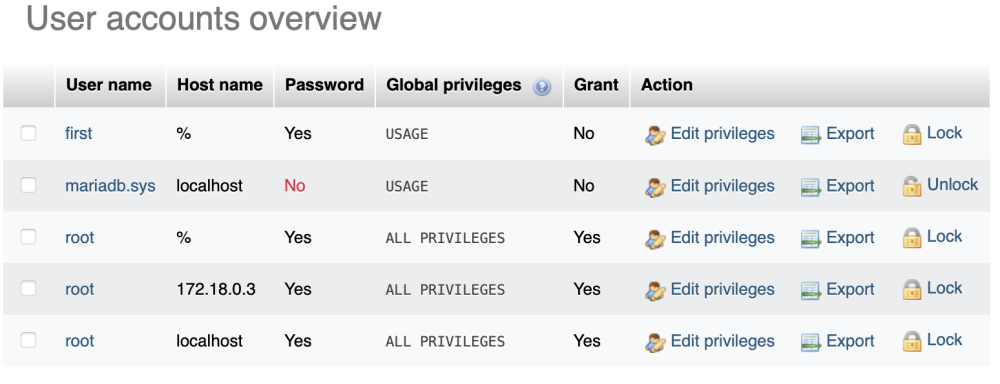This screenshot has width=1000, height=384.
Task: Click Edit privileges icon for user first
Action: [x=655, y=135]
